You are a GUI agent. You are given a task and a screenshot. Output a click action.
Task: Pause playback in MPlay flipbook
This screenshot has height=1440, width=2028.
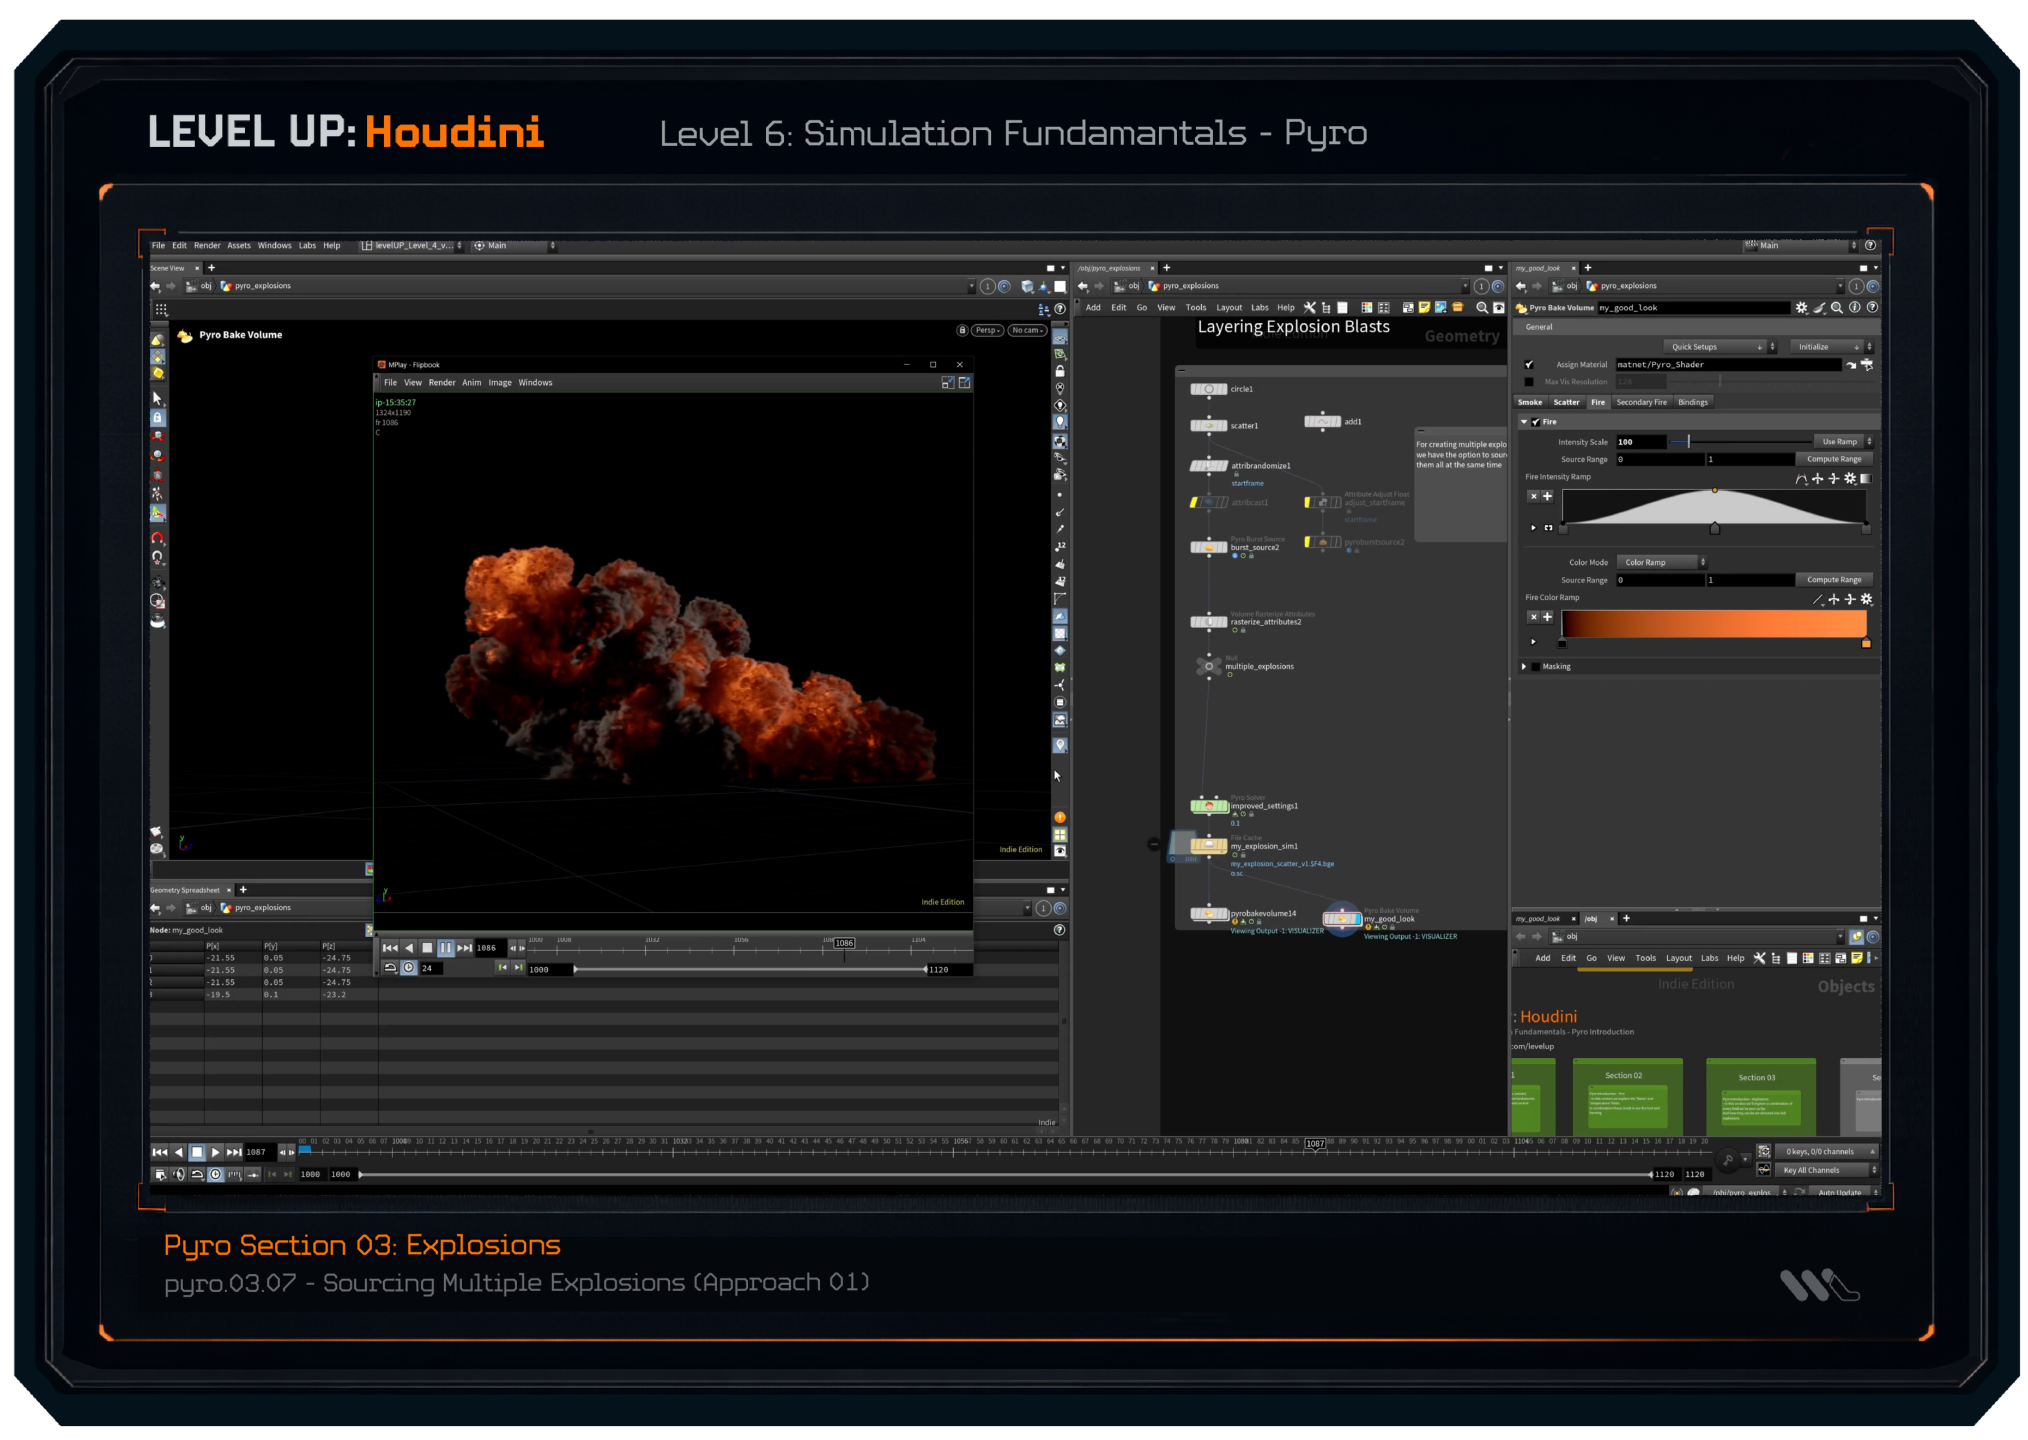pyautogui.click(x=445, y=947)
